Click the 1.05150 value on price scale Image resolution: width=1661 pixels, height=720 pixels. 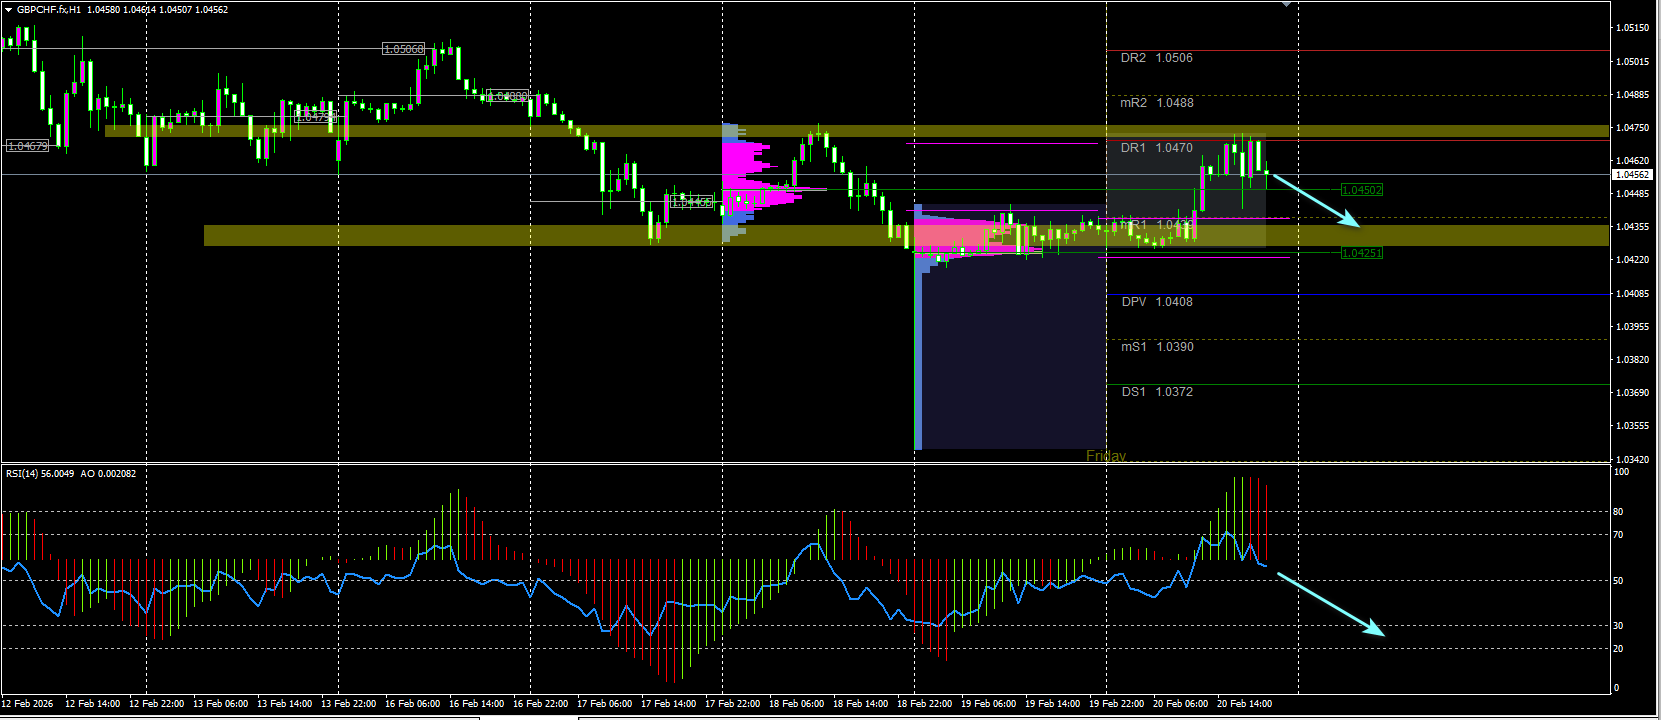[x=1633, y=28]
